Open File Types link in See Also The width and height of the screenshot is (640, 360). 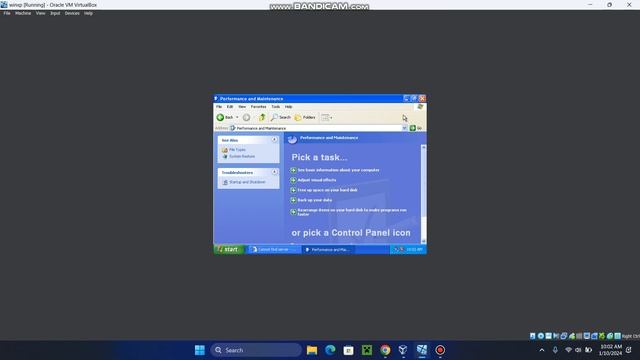pos(237,150)
